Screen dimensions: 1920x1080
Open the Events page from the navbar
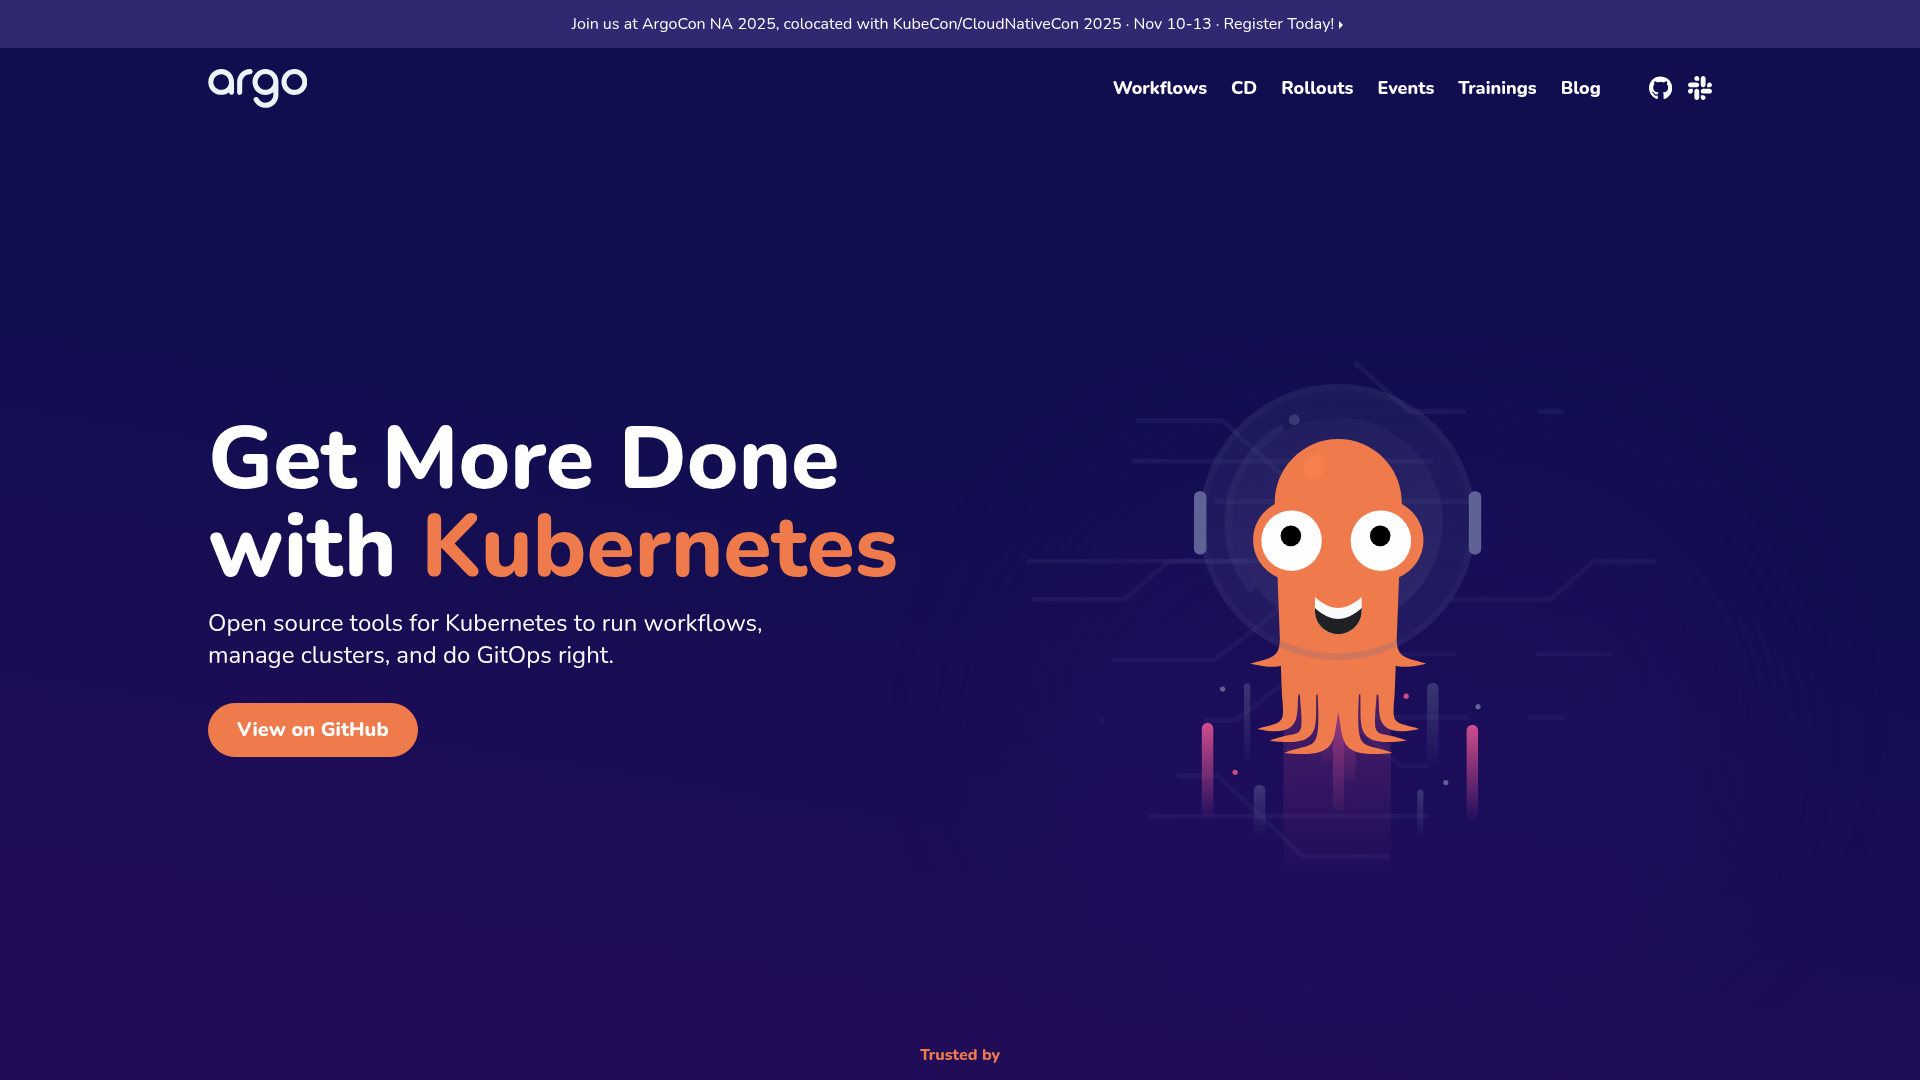[1405, 88]
